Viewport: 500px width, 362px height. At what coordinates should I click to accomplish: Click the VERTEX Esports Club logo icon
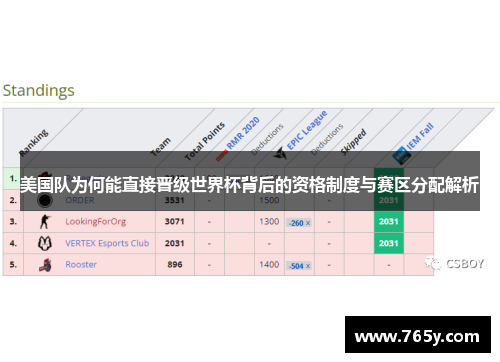[45, 243]
